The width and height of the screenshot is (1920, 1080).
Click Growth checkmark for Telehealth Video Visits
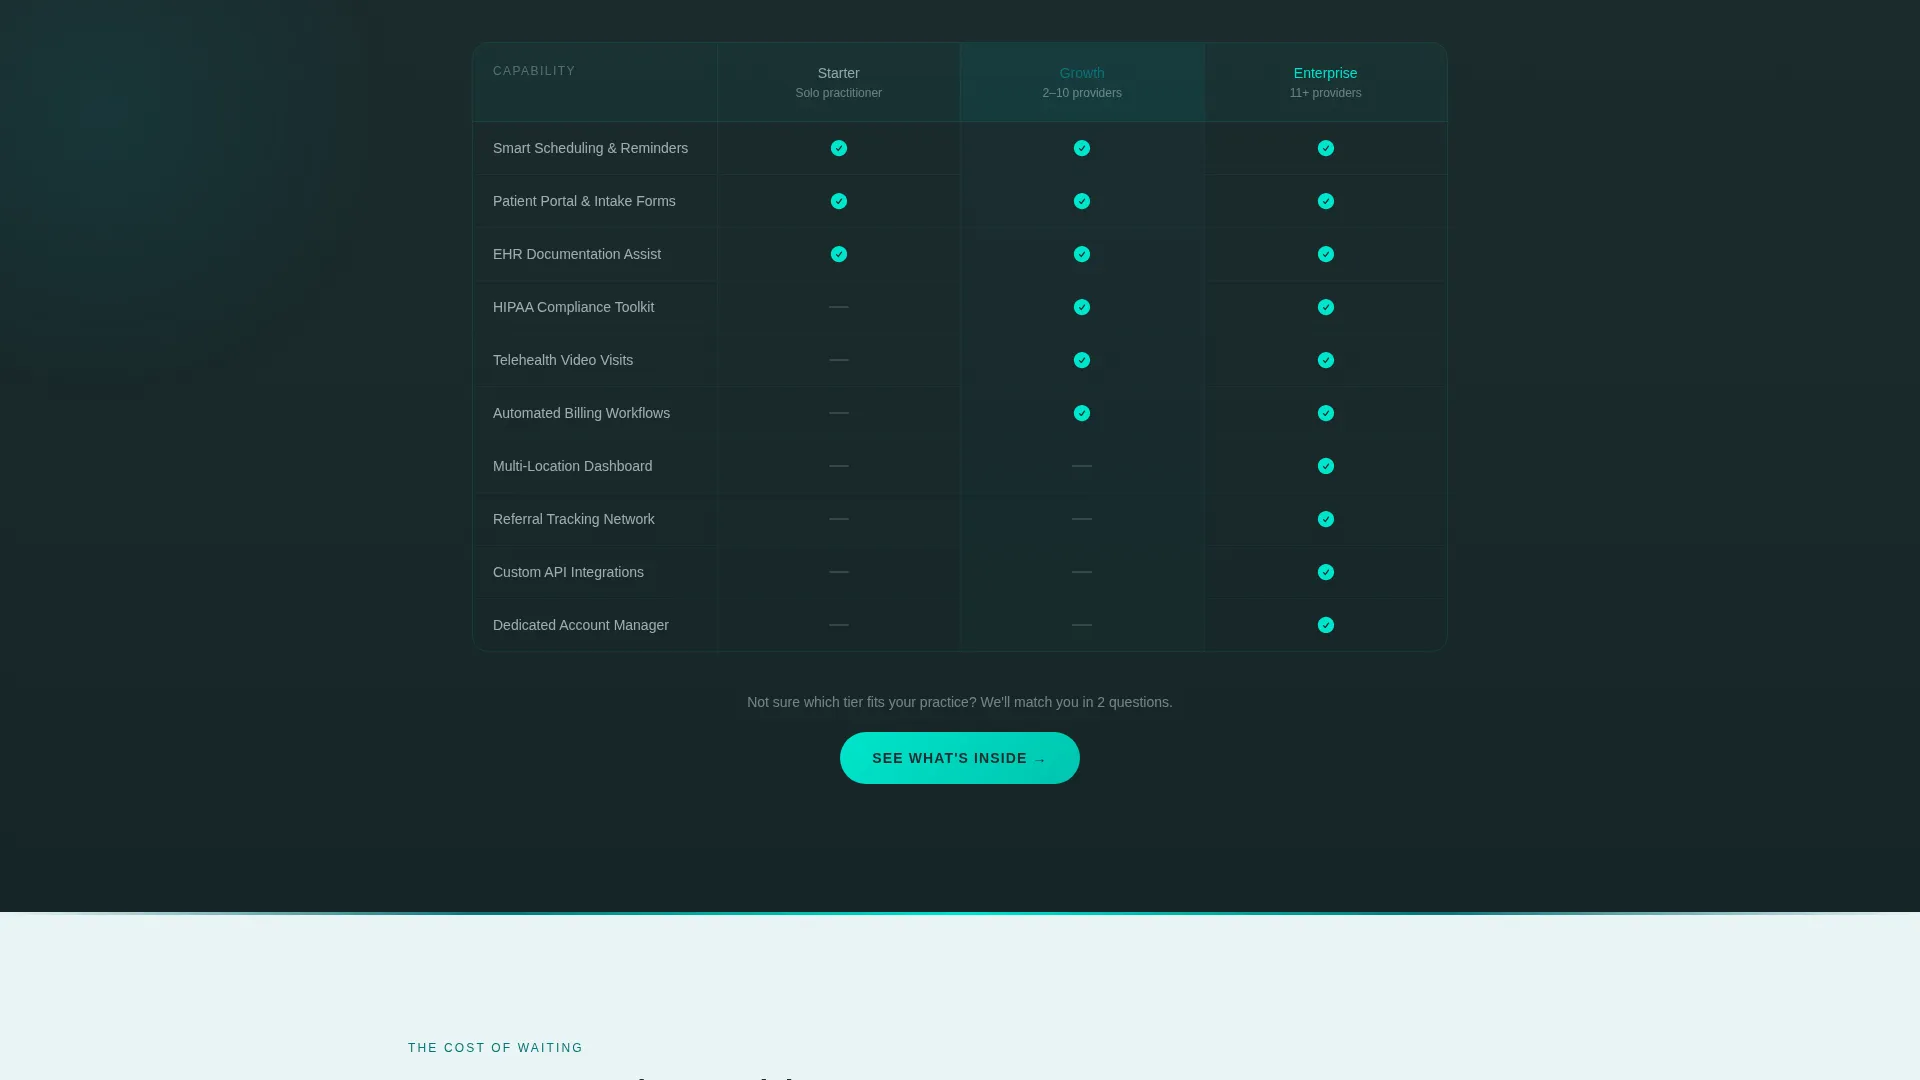pos(1082,360)
